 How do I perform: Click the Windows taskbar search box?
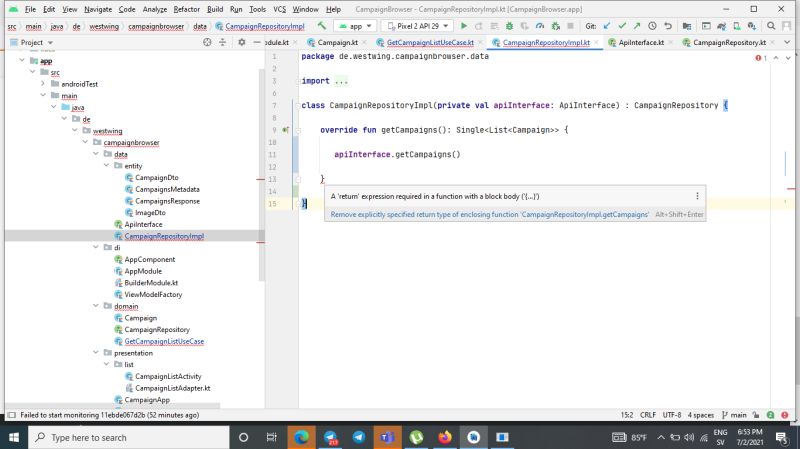129,437
